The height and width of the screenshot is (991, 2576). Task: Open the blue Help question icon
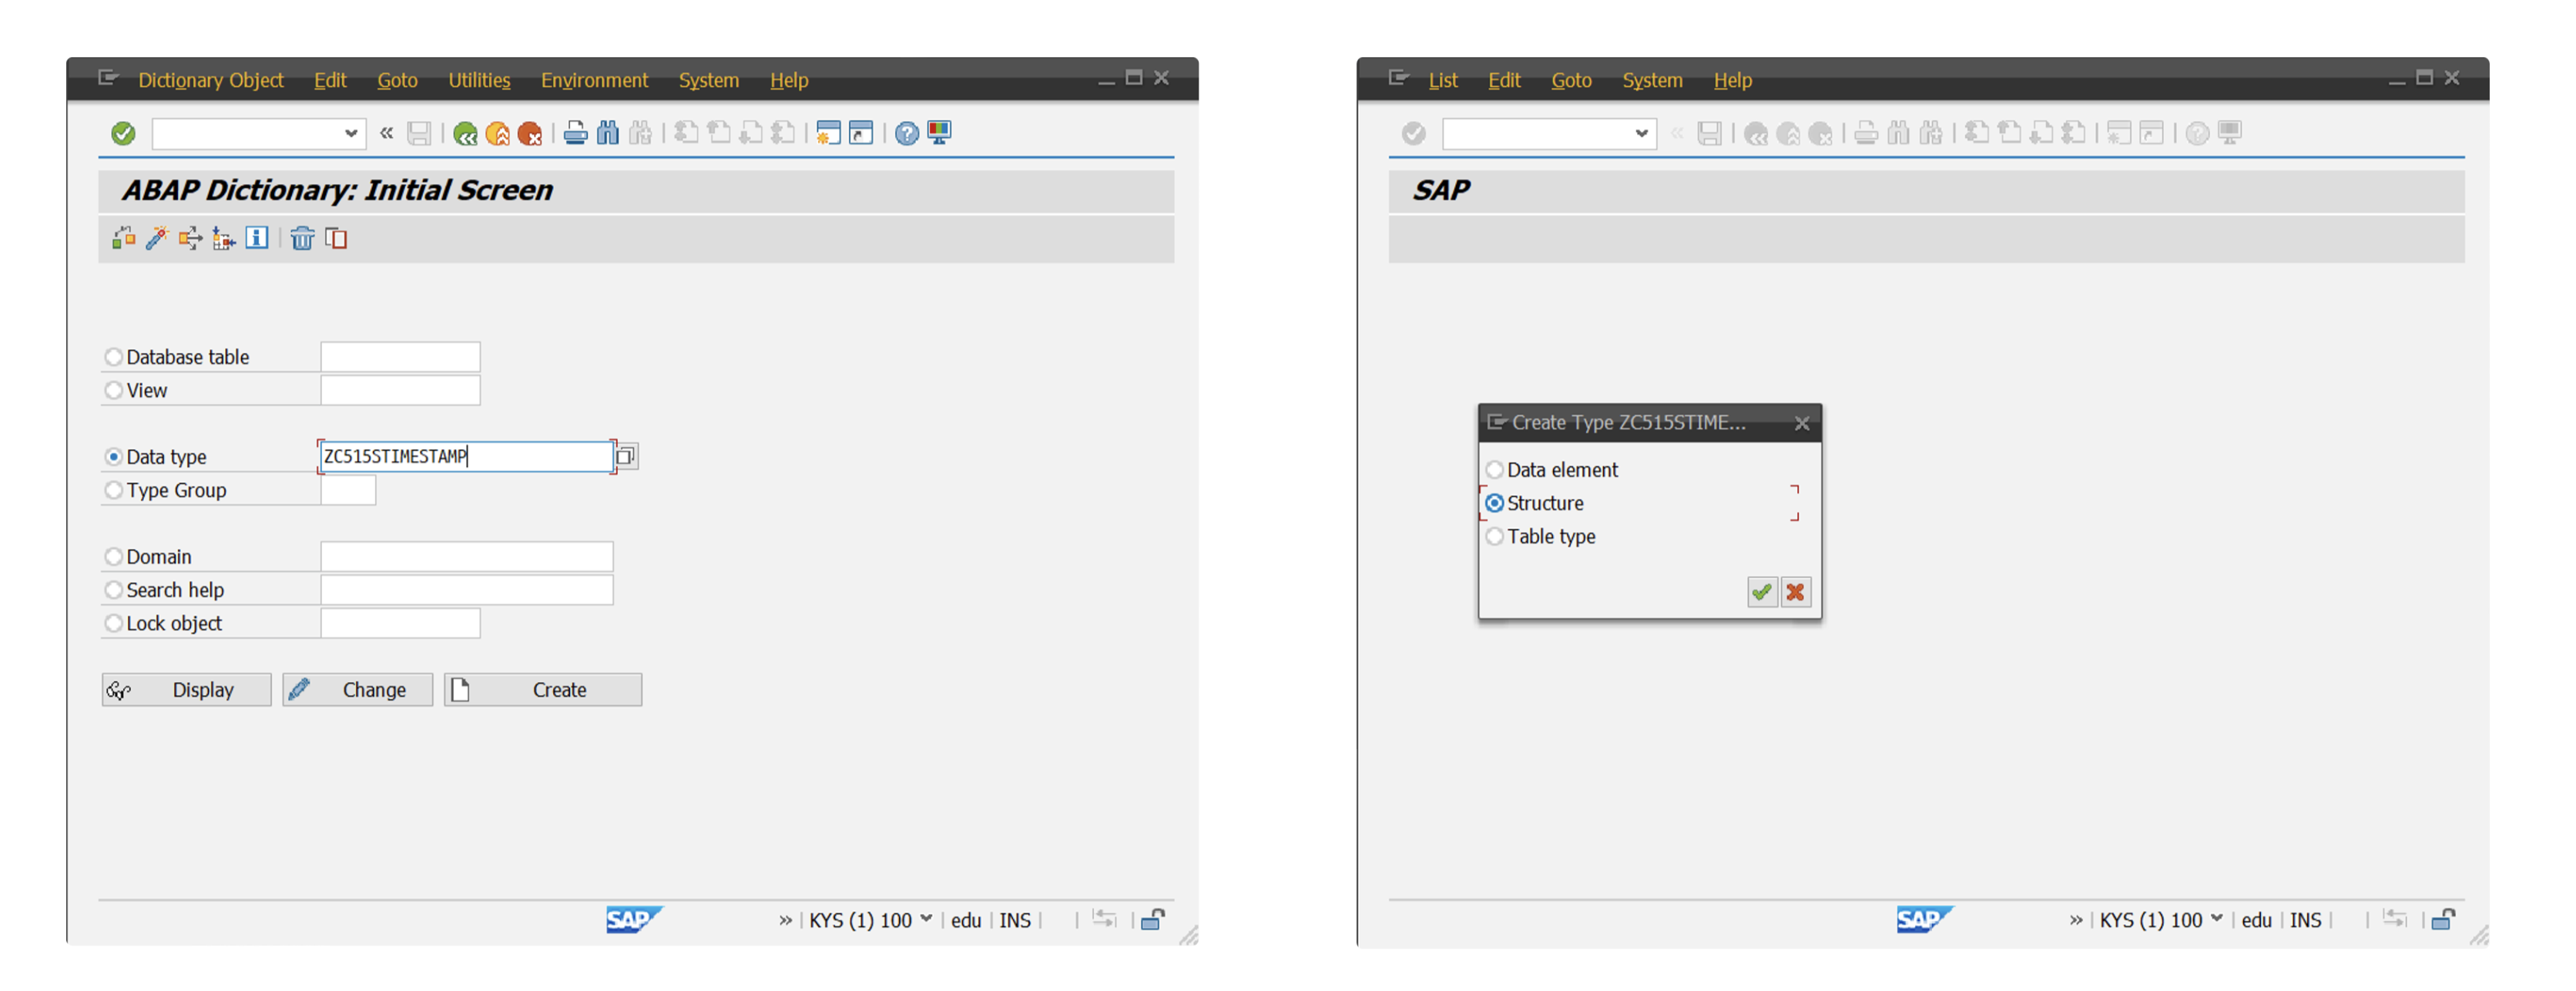pos(906,133)
